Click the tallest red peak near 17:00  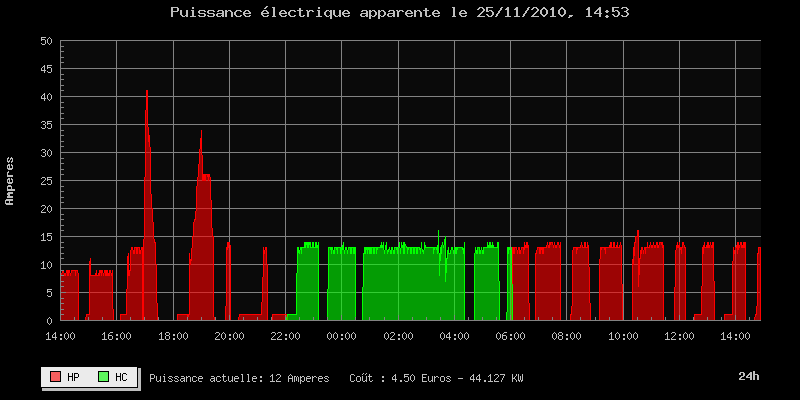148,204
